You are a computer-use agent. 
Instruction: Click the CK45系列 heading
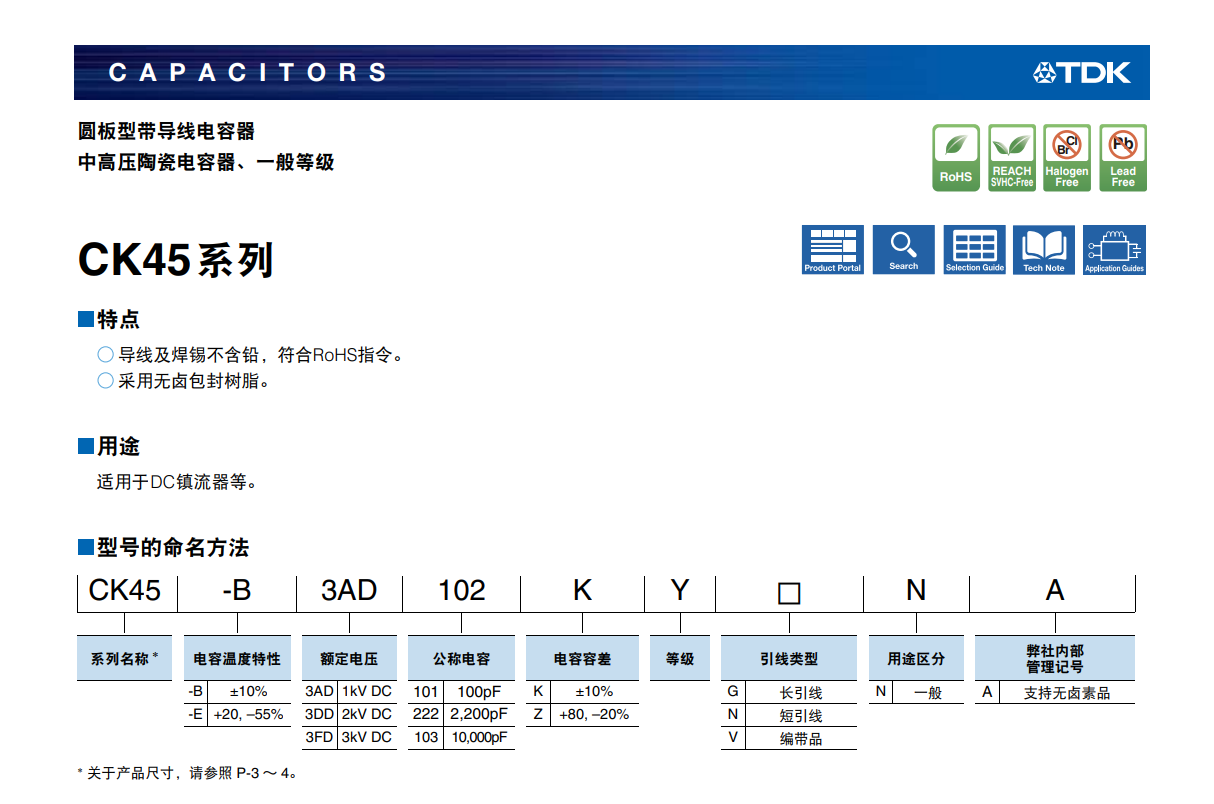[175, 260]
